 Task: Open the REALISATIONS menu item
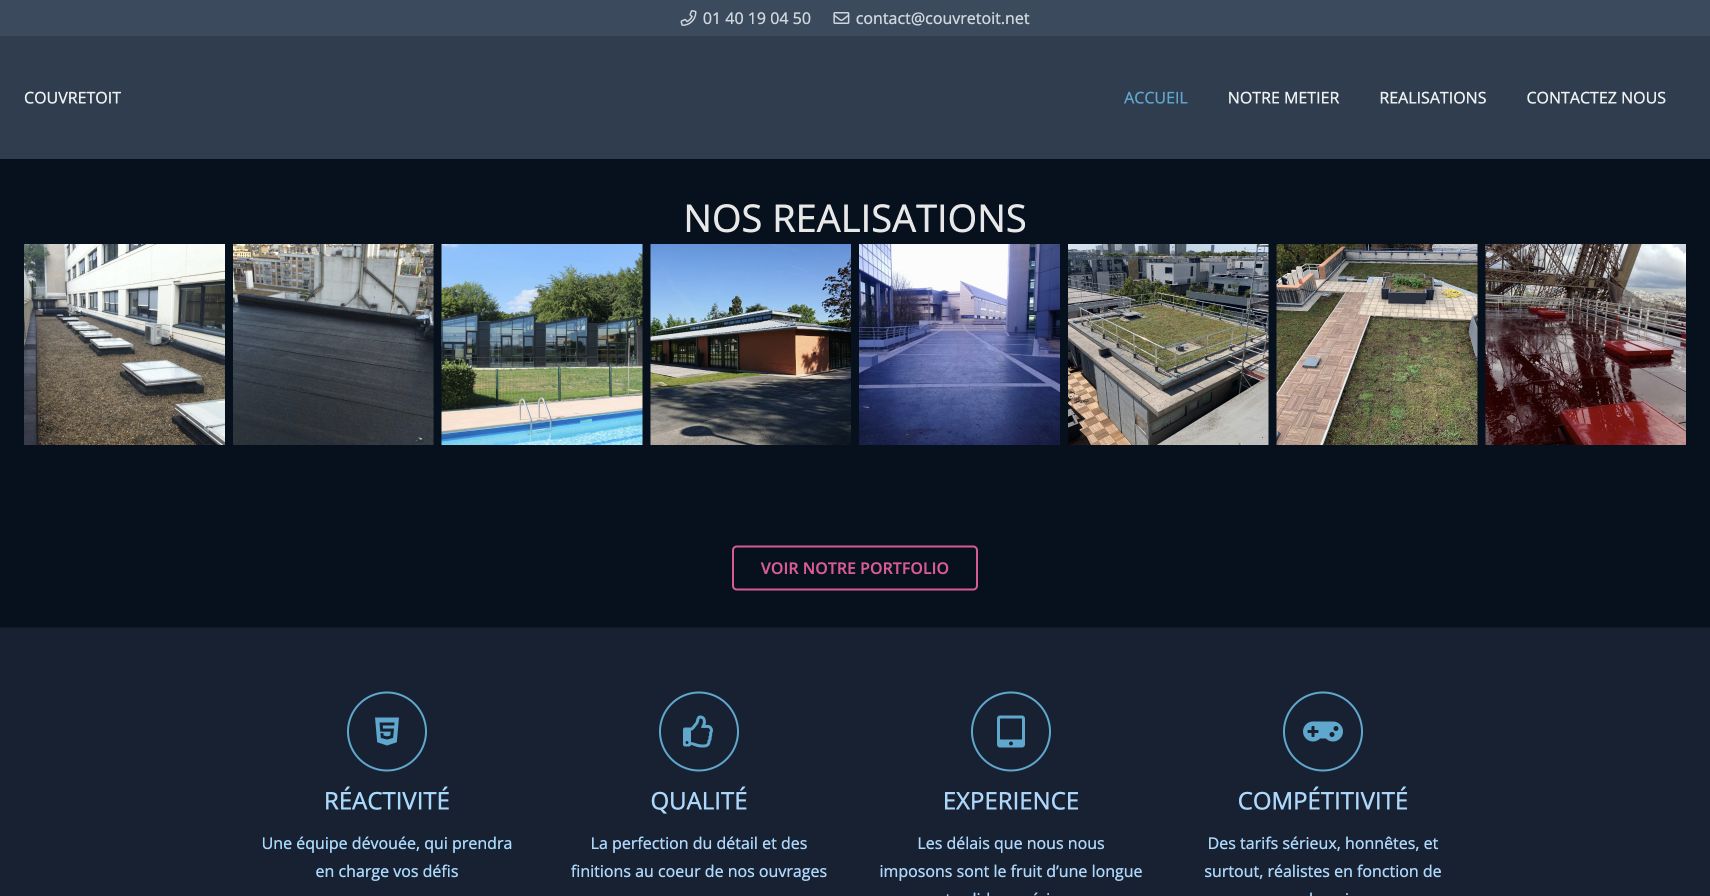tap(1432, 98)
